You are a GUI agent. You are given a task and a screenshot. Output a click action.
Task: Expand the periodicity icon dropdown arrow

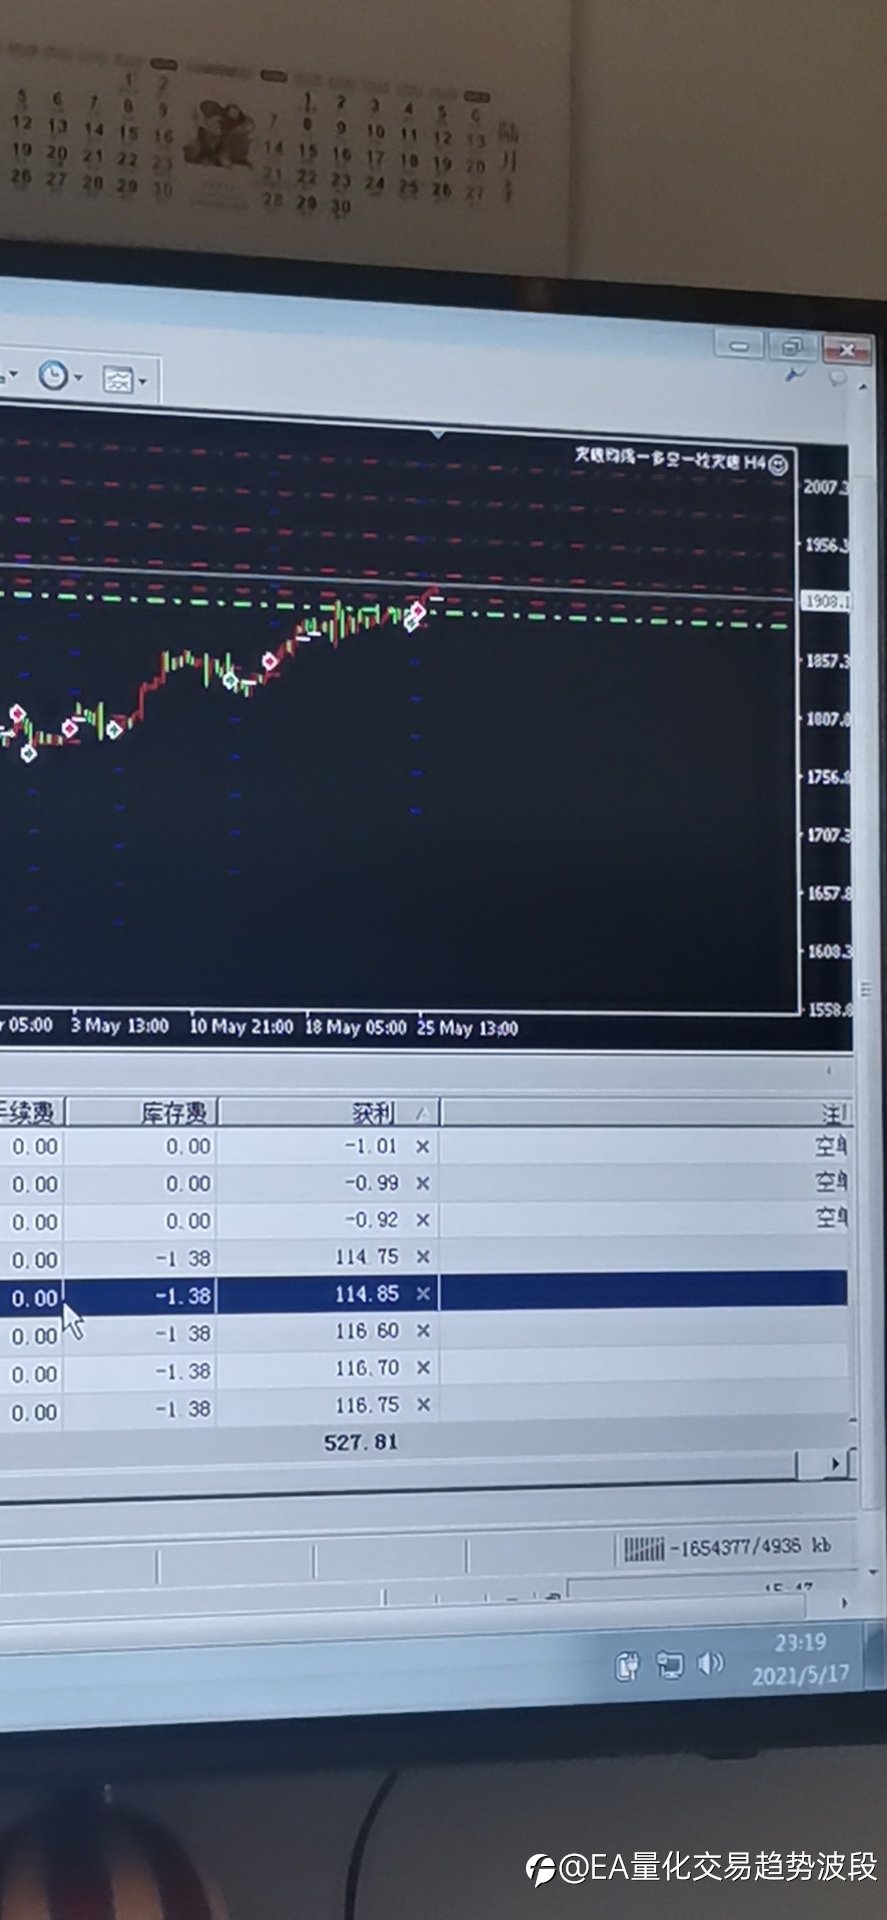78,378
